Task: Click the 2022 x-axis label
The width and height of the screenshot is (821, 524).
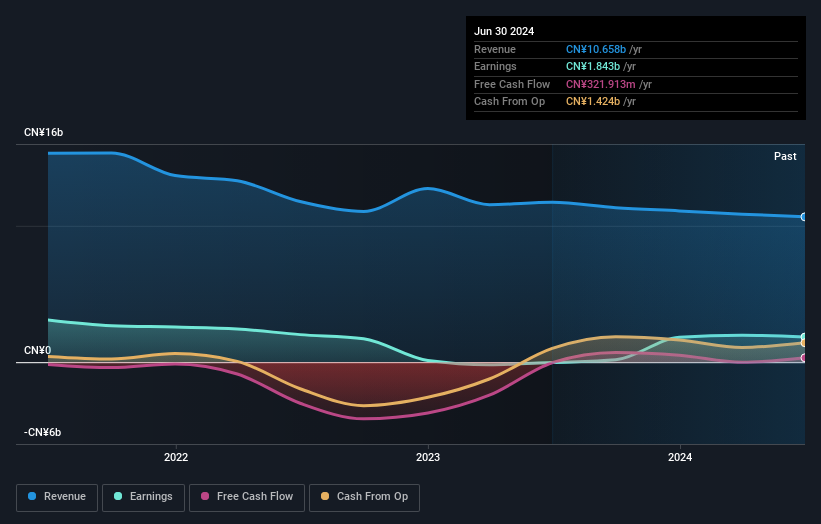Action: [176, 457]
